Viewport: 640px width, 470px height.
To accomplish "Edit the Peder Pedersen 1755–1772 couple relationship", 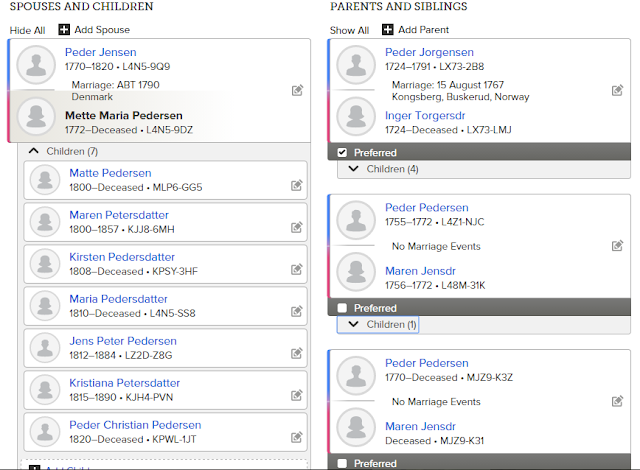I will tap(617, 246).
